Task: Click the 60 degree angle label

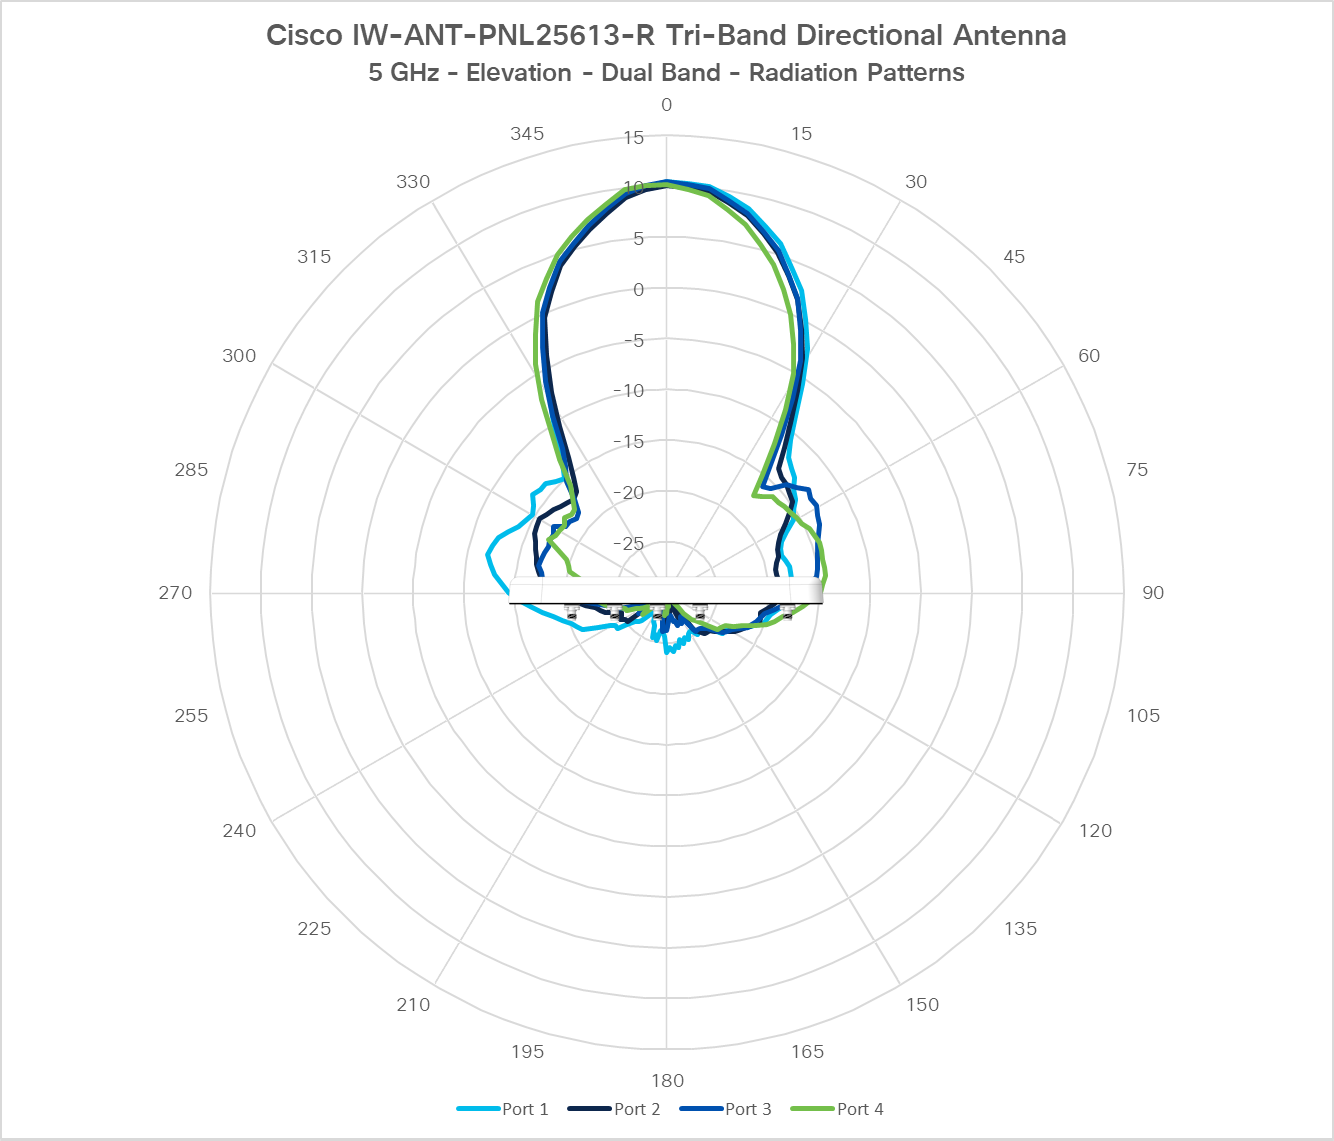Action: tap(1089, 356)
